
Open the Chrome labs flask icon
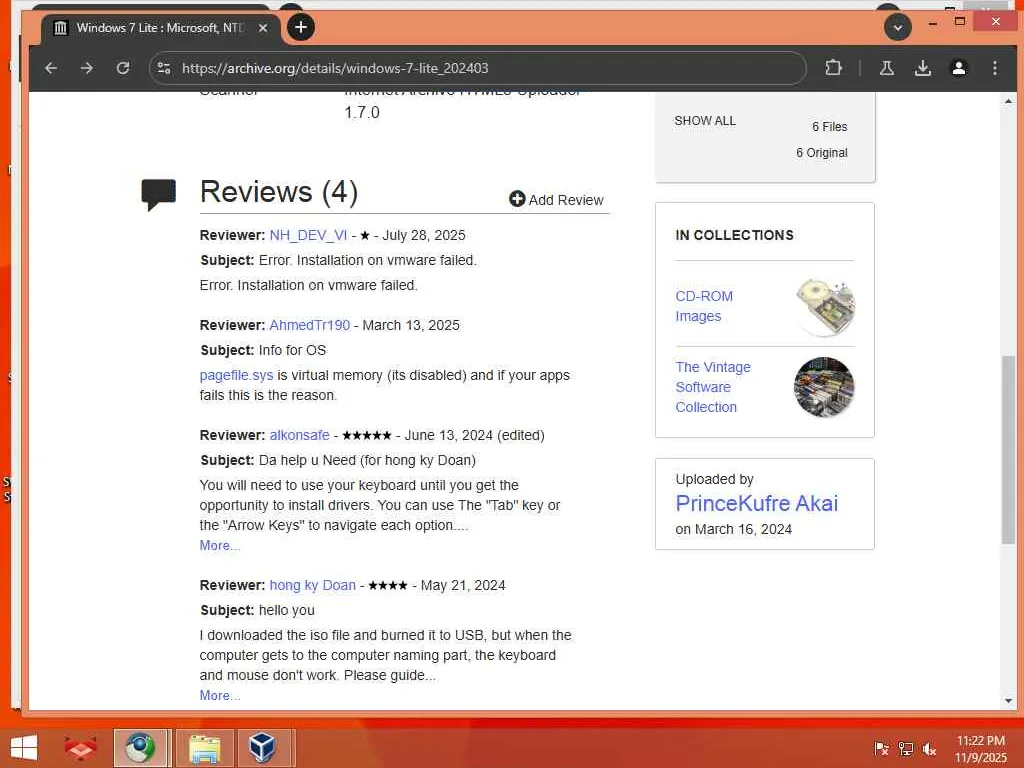click(886, 68)
